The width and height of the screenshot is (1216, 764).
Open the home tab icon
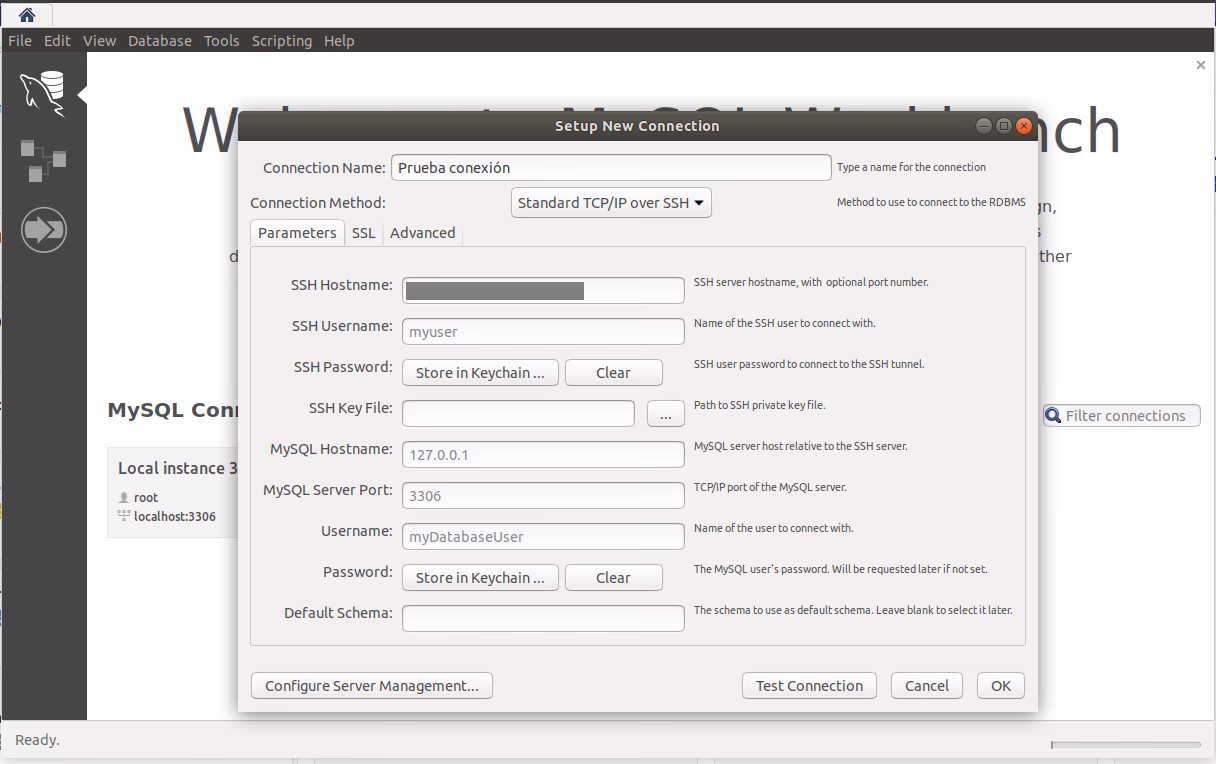pos(27,15)
